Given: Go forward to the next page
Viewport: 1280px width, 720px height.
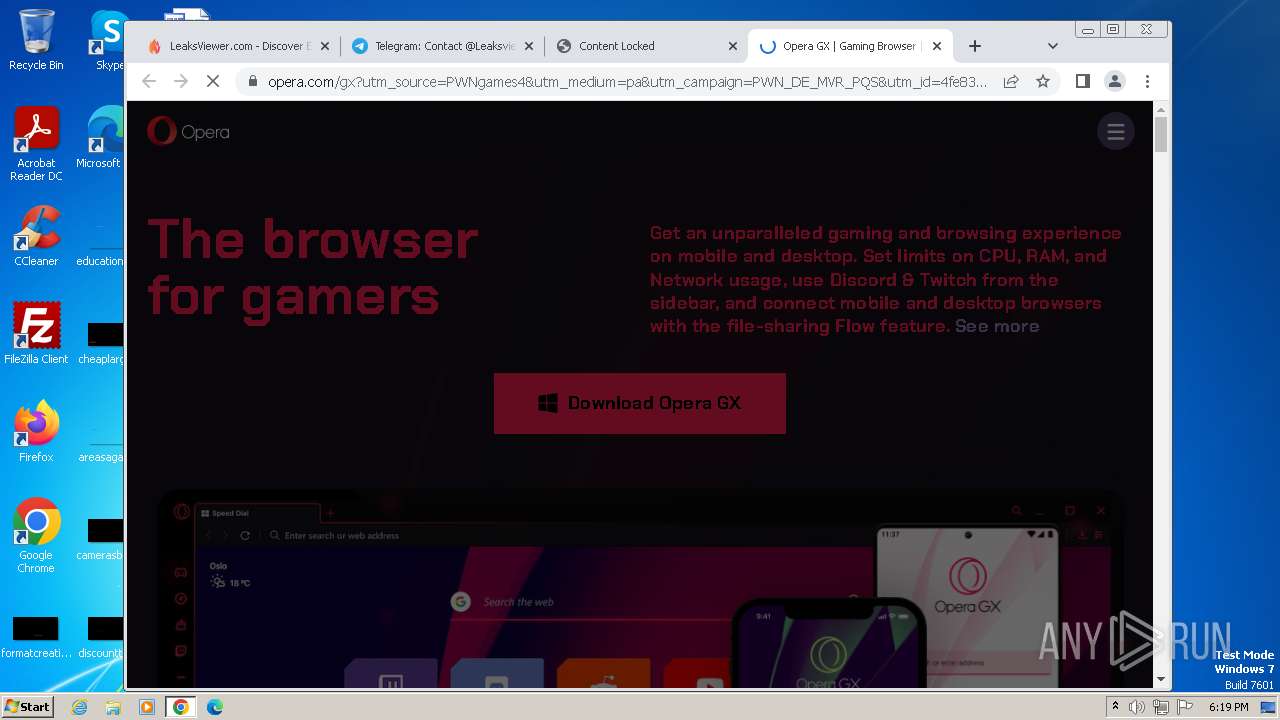Looking at the screenshot, I should pos(181,81).
